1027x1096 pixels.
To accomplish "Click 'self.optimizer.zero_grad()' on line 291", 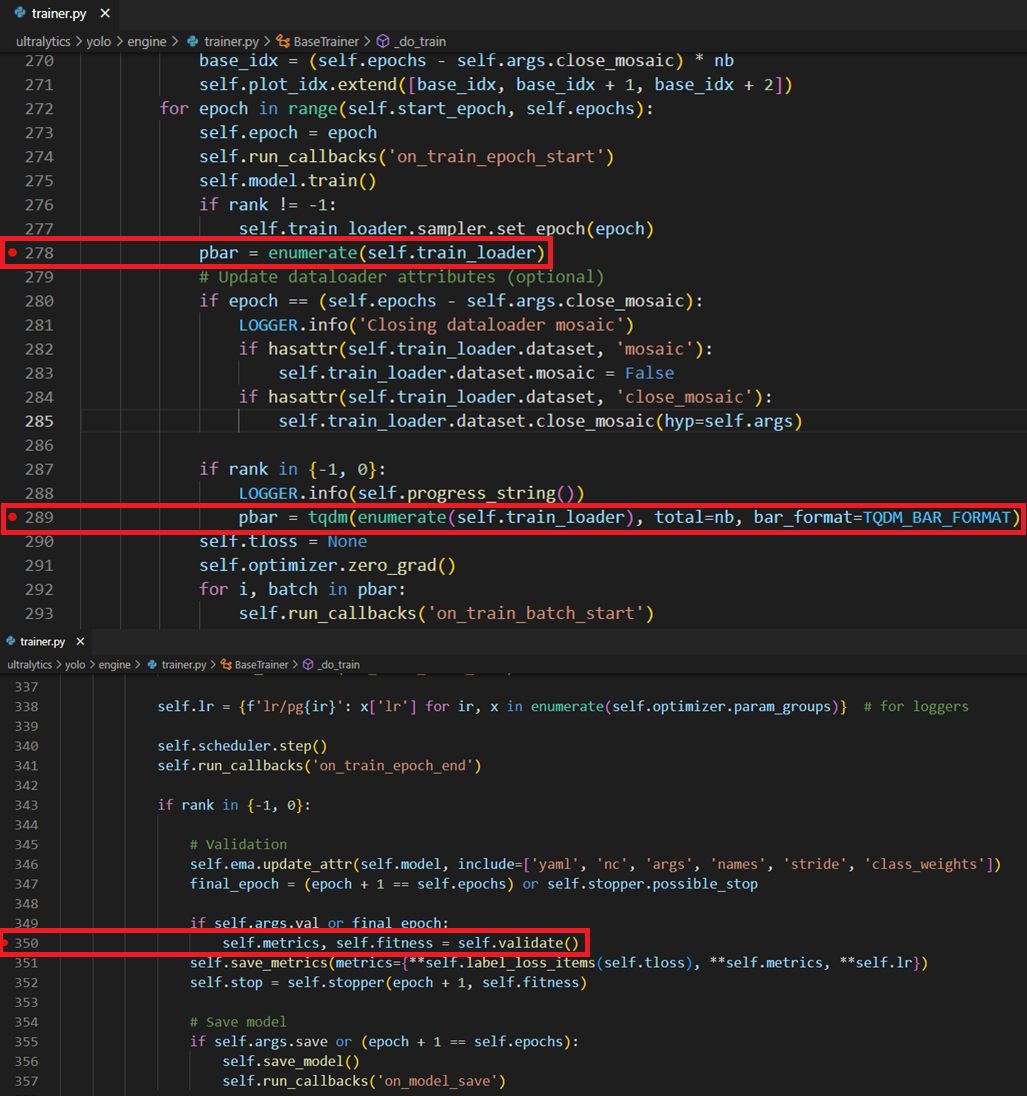I will [328, 565].
